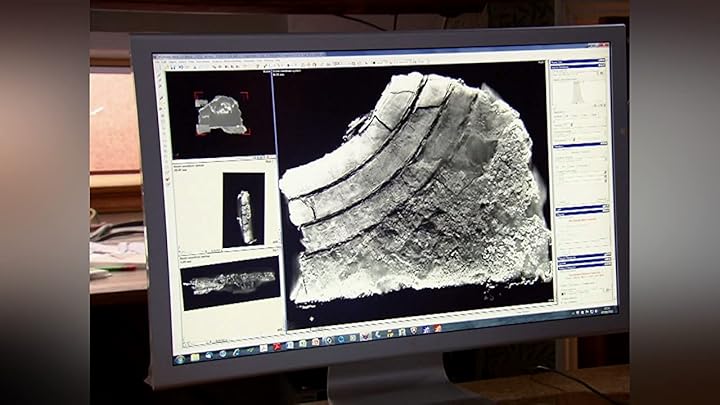Click the first icon in the top toolbar
Viewport: 720px width, 405px height.
(x=170, y=68)
